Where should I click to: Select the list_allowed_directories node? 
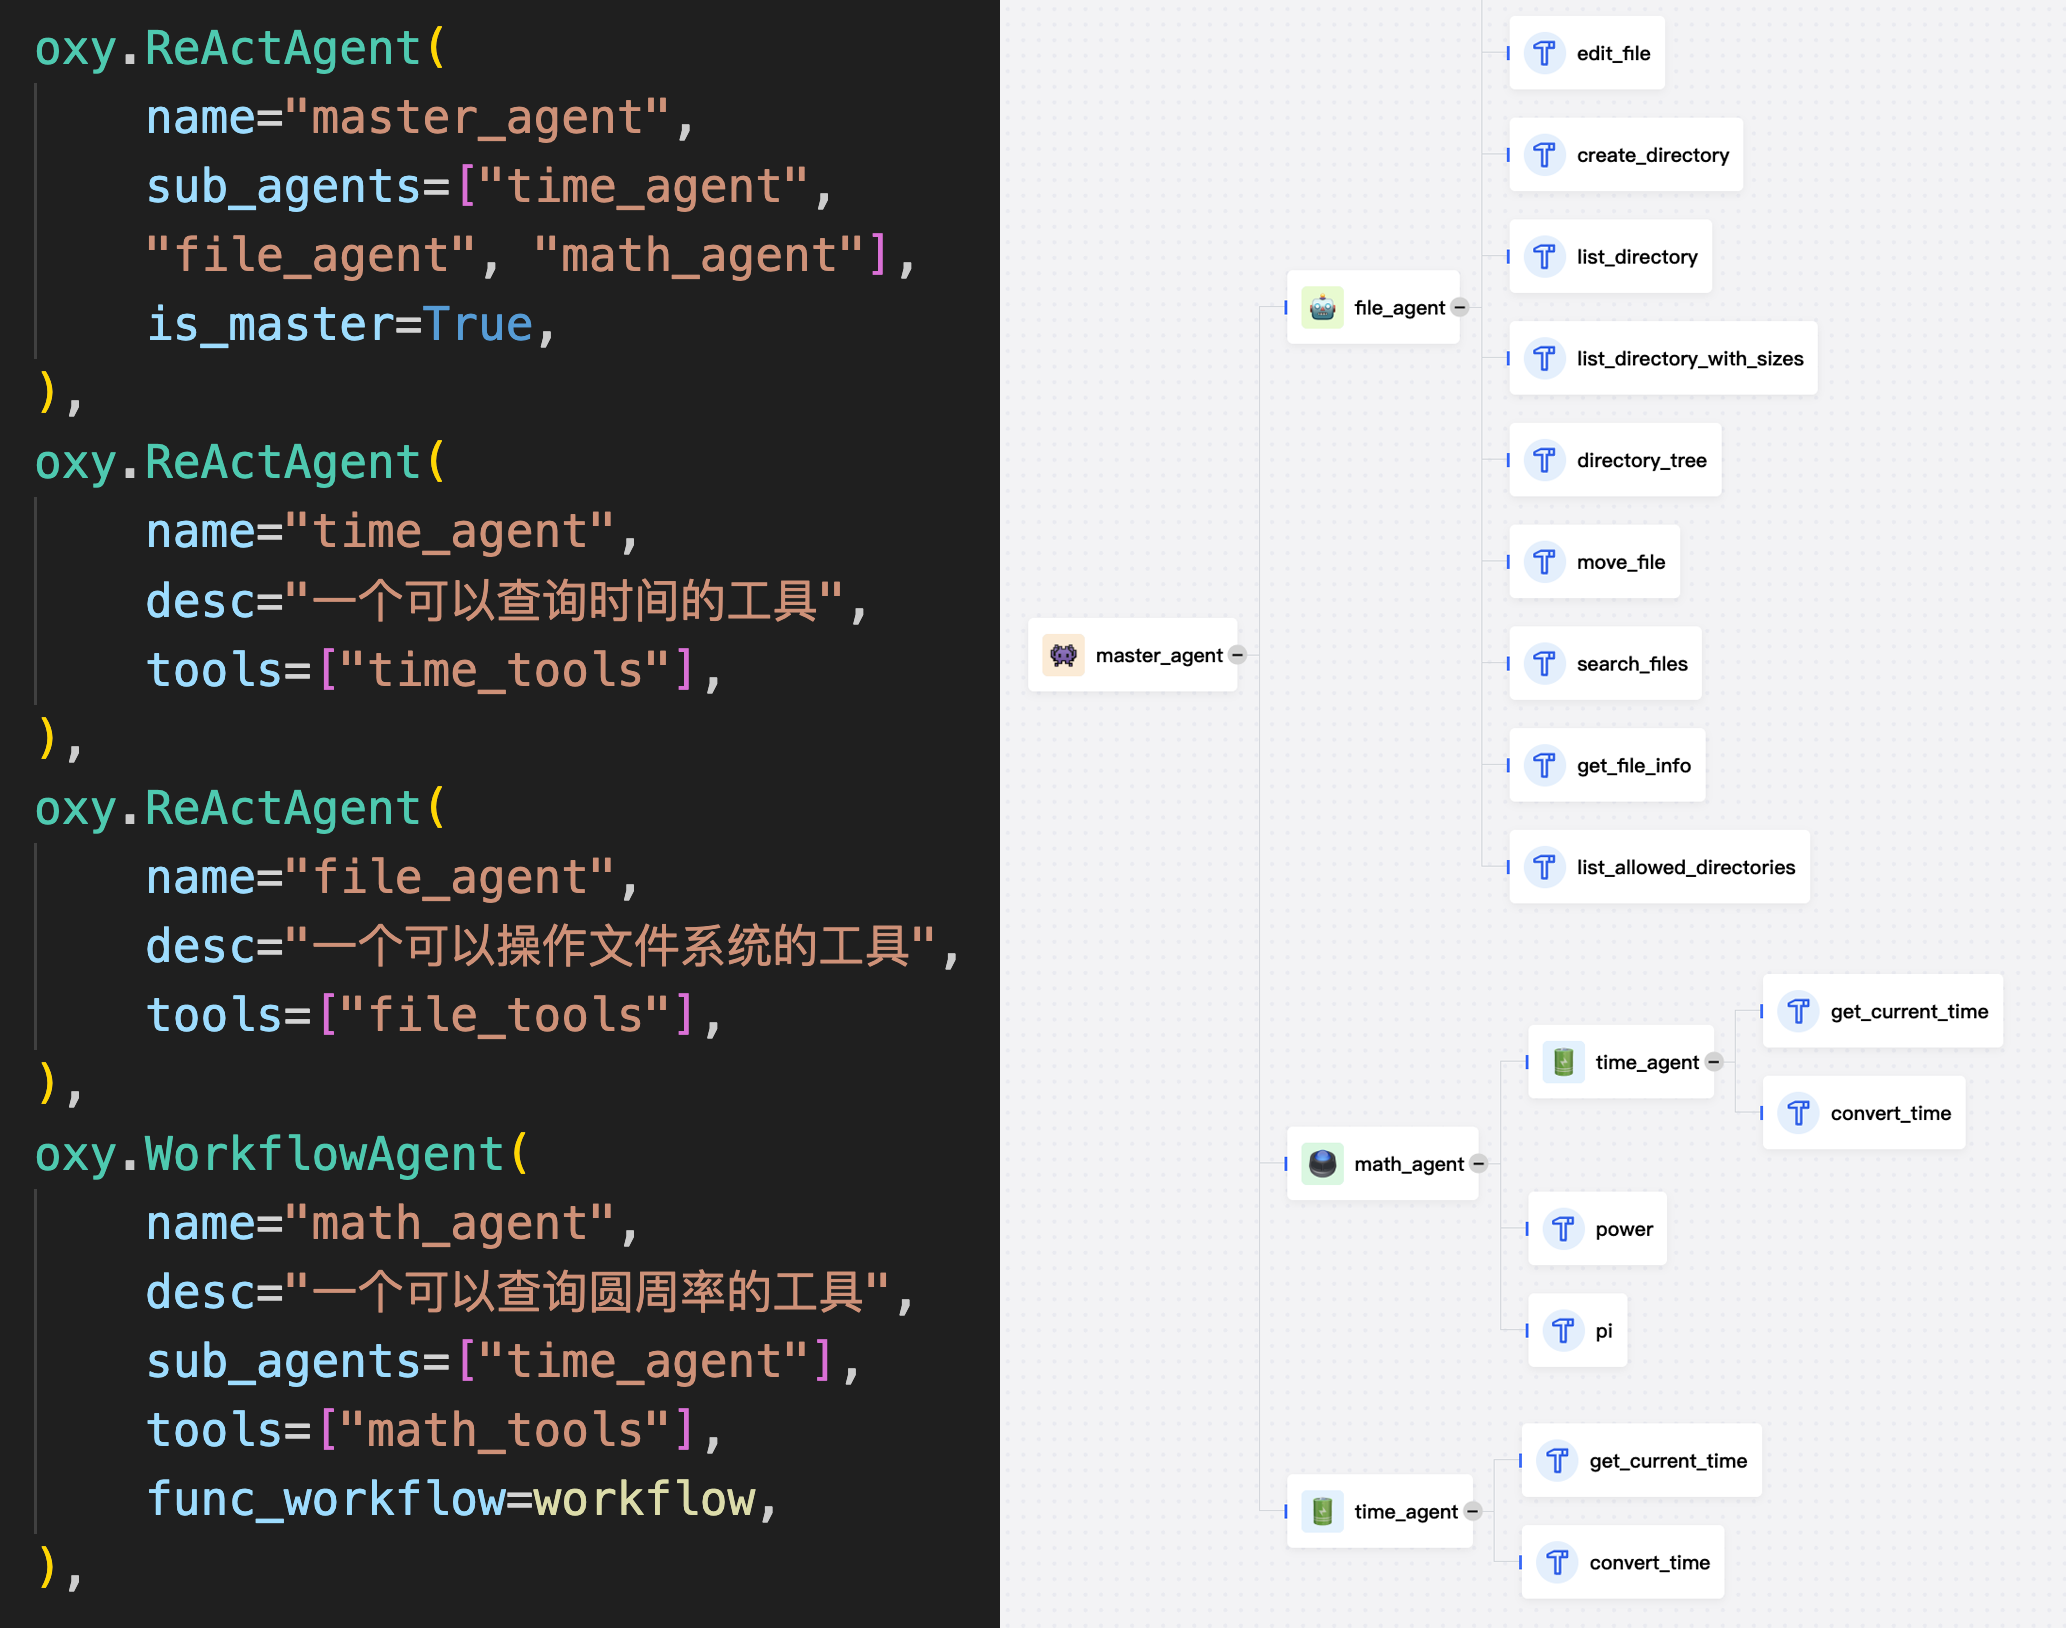point(1659,867)
